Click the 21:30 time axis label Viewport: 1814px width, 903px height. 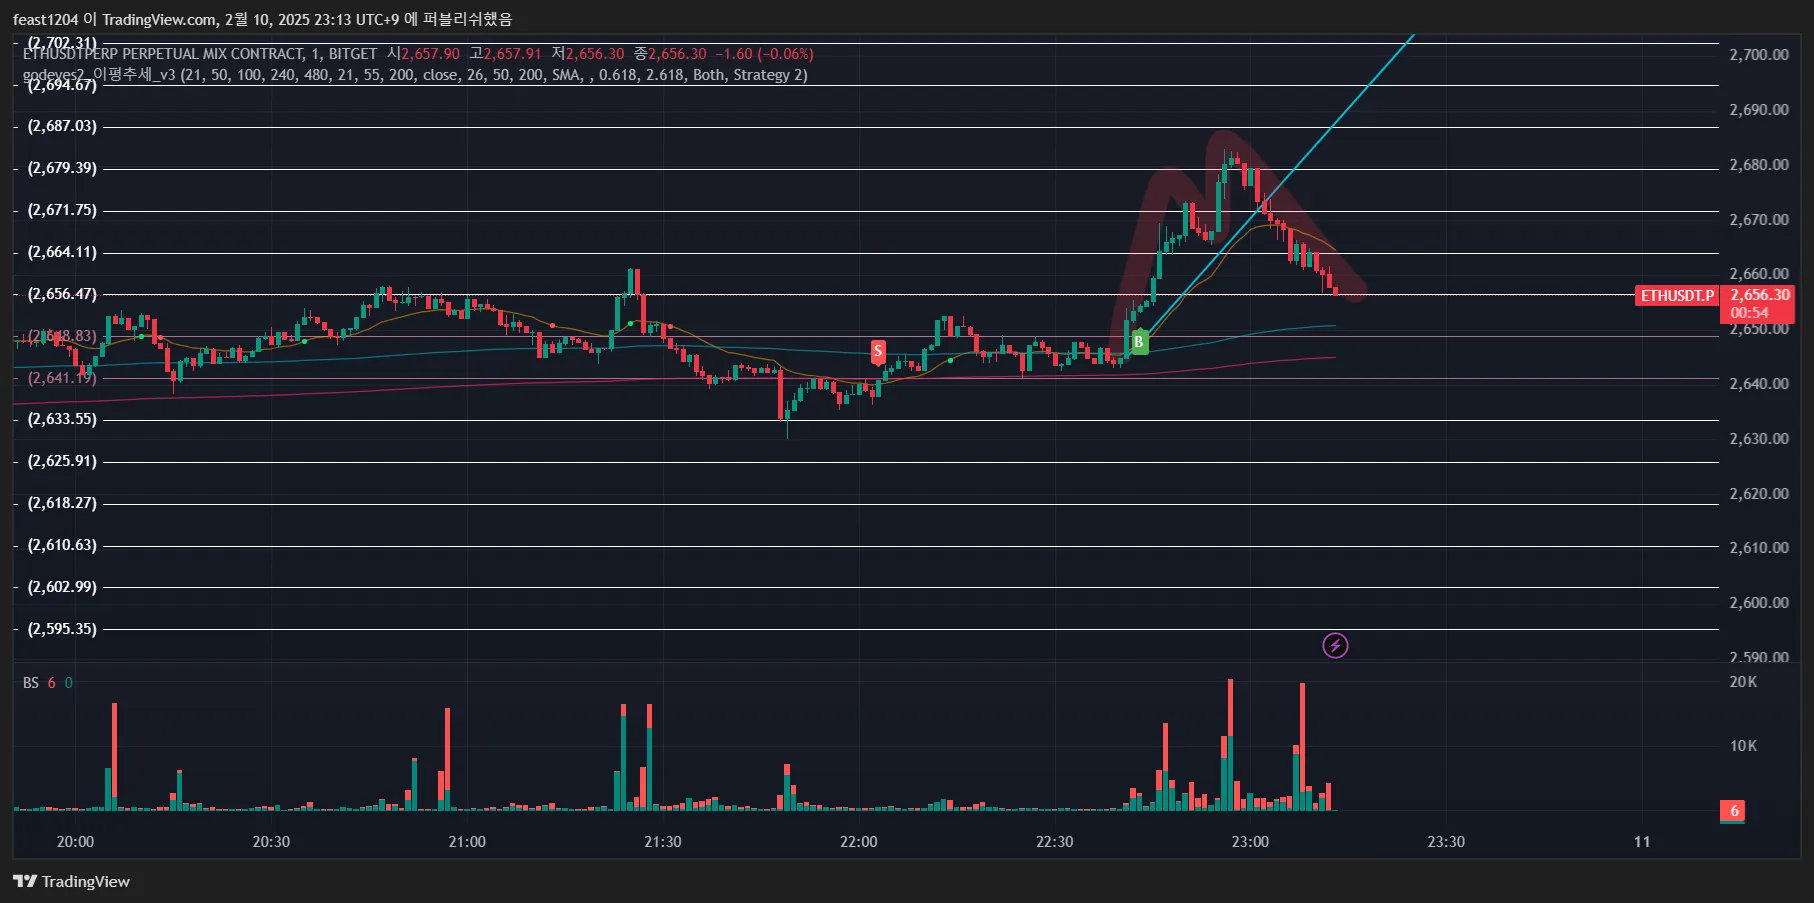(663, 842)
